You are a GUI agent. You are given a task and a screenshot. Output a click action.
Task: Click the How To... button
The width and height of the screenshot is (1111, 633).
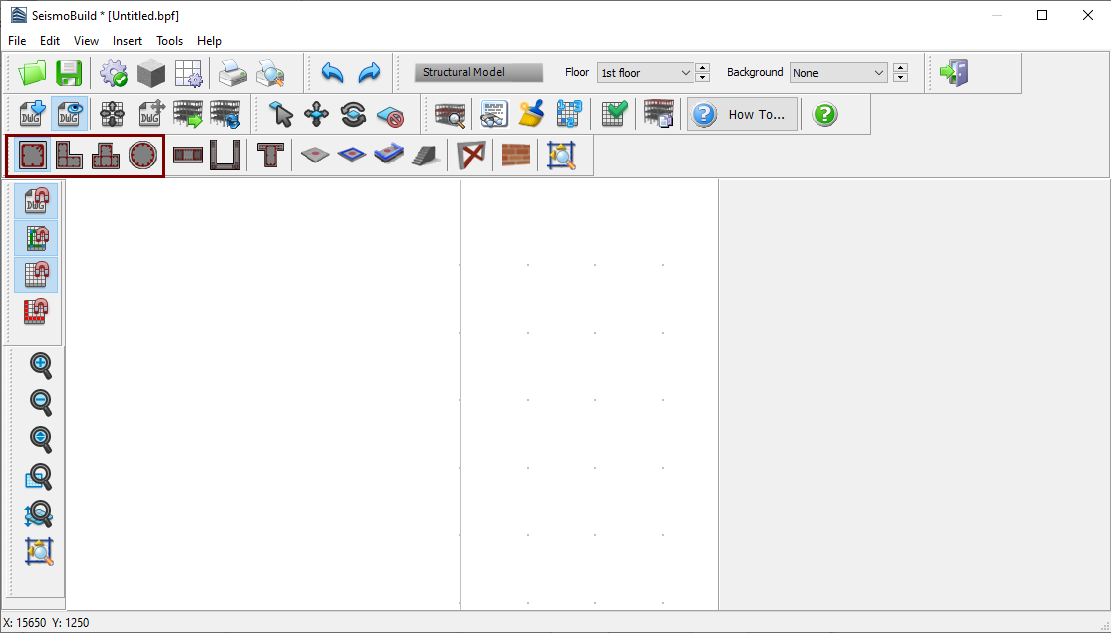tap(743, 114)
